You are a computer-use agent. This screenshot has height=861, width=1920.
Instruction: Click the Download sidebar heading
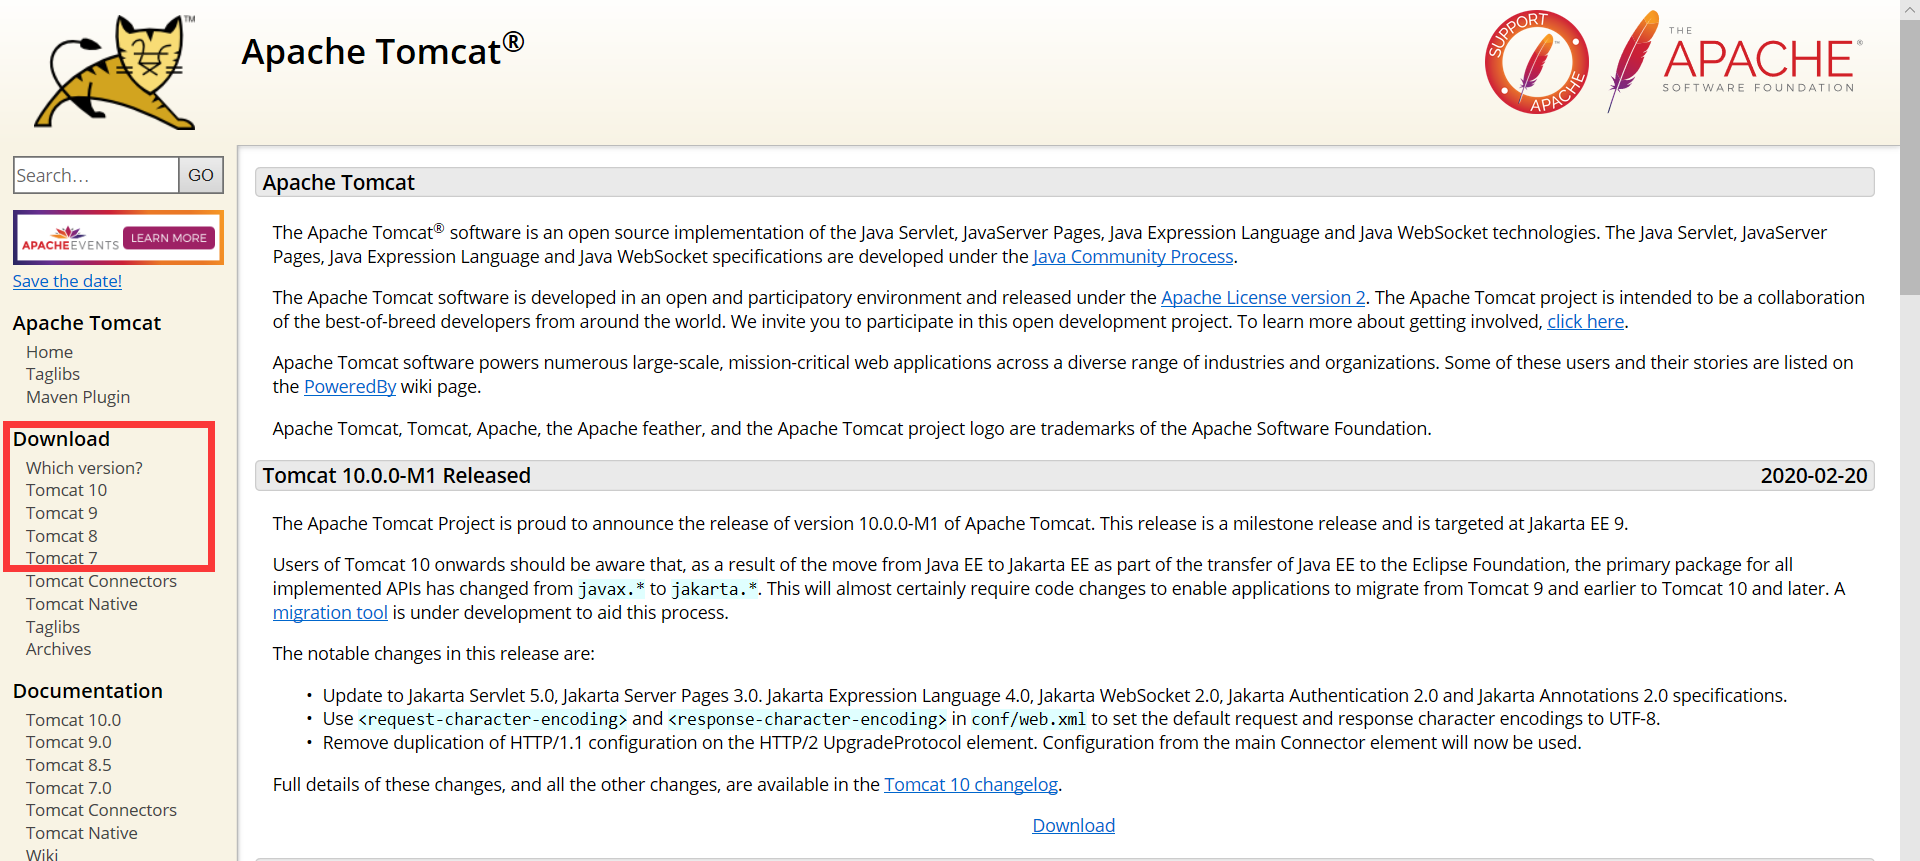[x=61, y=439]
